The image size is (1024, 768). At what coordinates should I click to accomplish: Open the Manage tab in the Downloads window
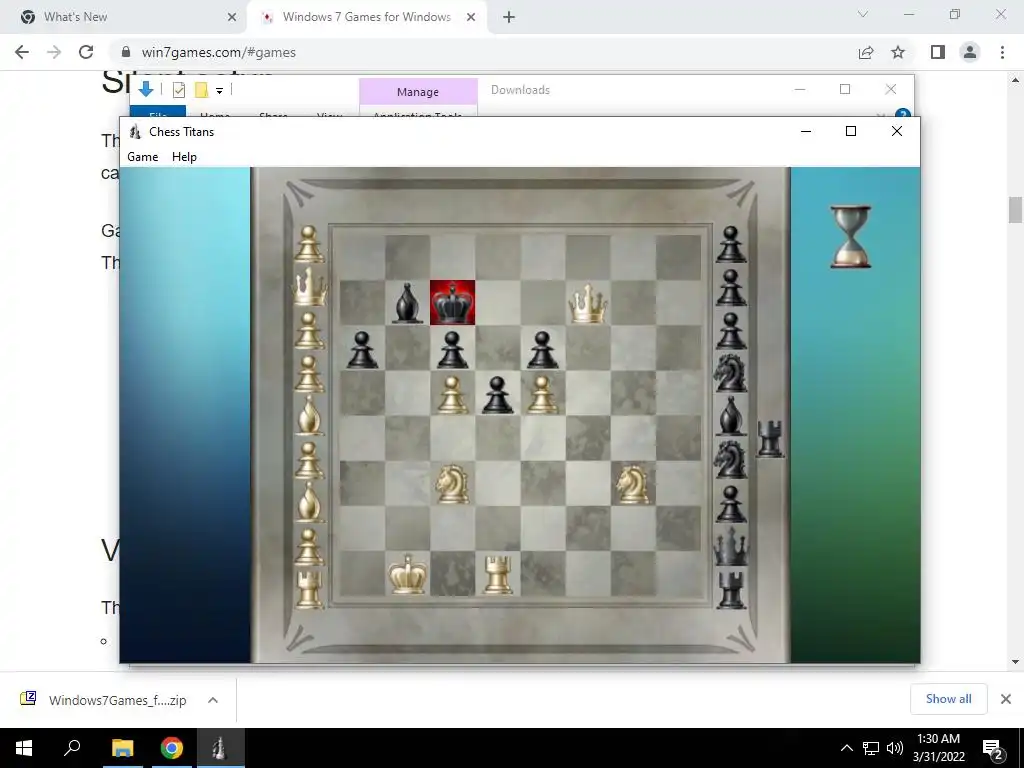coord(418,92)
